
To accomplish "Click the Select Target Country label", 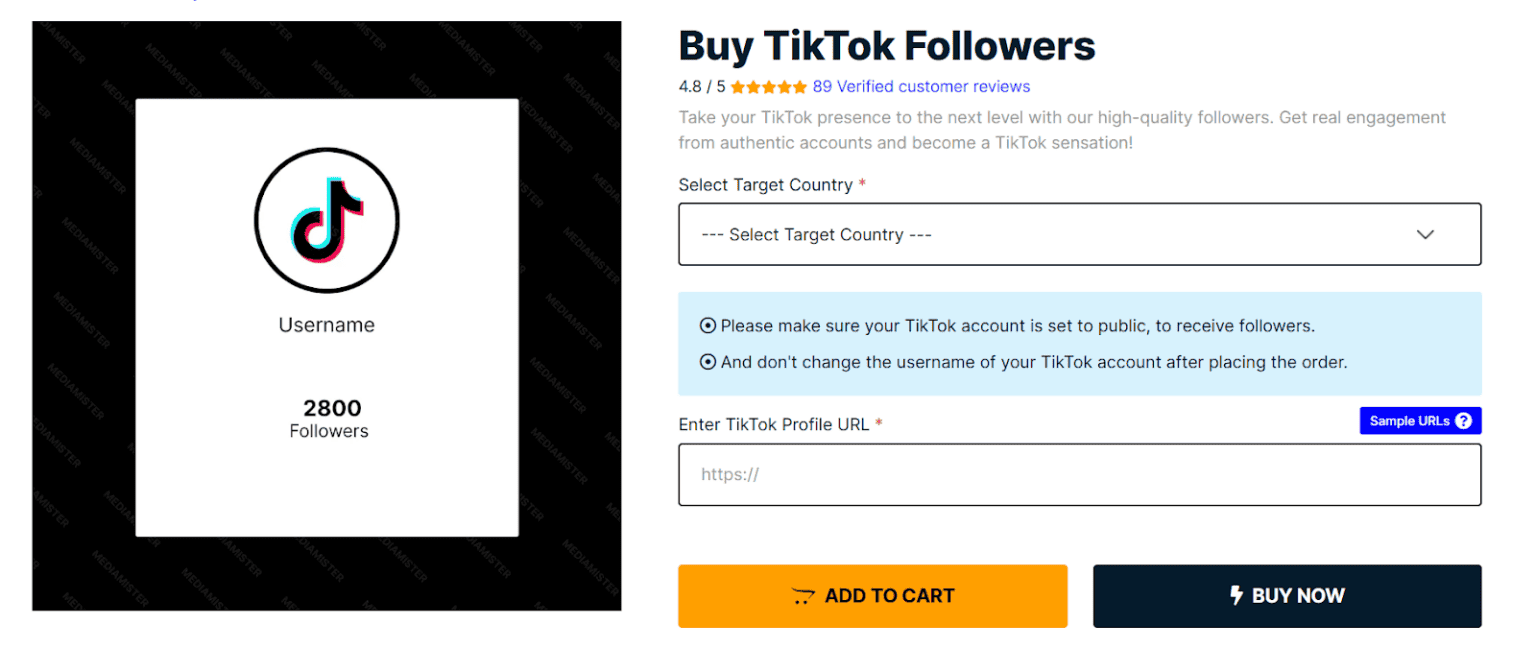I will [x=765, y=185].
